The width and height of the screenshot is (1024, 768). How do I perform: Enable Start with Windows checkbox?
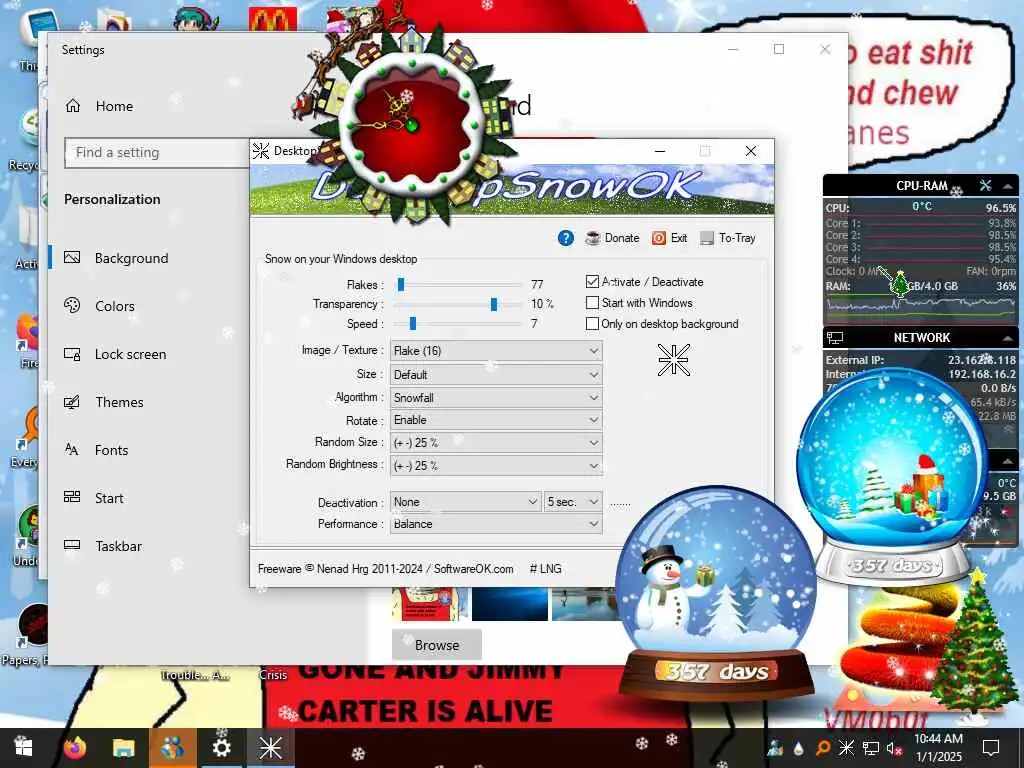[592, 302]
